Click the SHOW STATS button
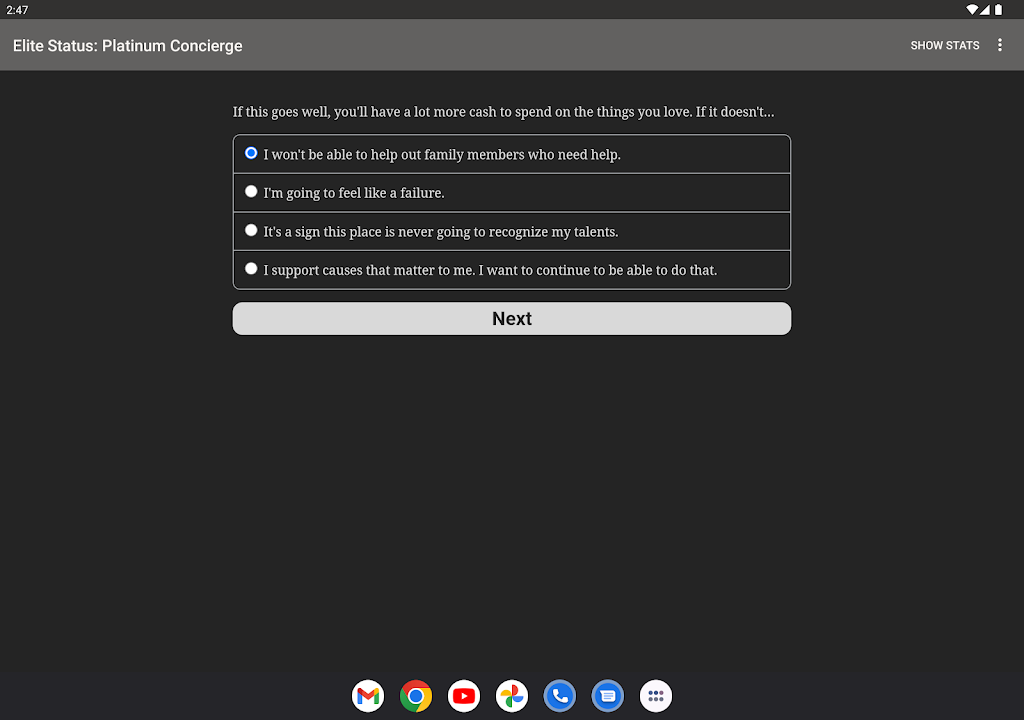1024x720 pixels. click(x=944, y=45)
